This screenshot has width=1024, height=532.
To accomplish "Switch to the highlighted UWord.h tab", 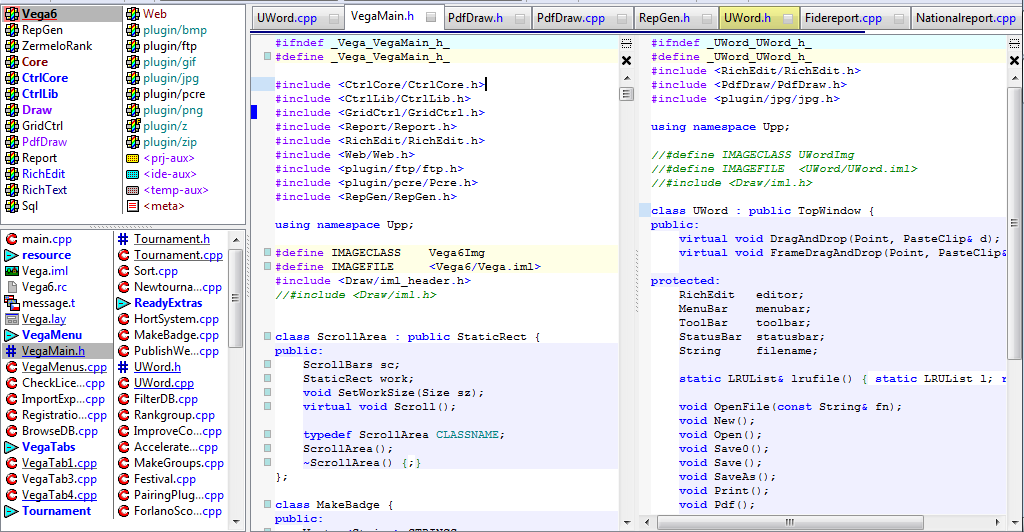I will point(747,18).
